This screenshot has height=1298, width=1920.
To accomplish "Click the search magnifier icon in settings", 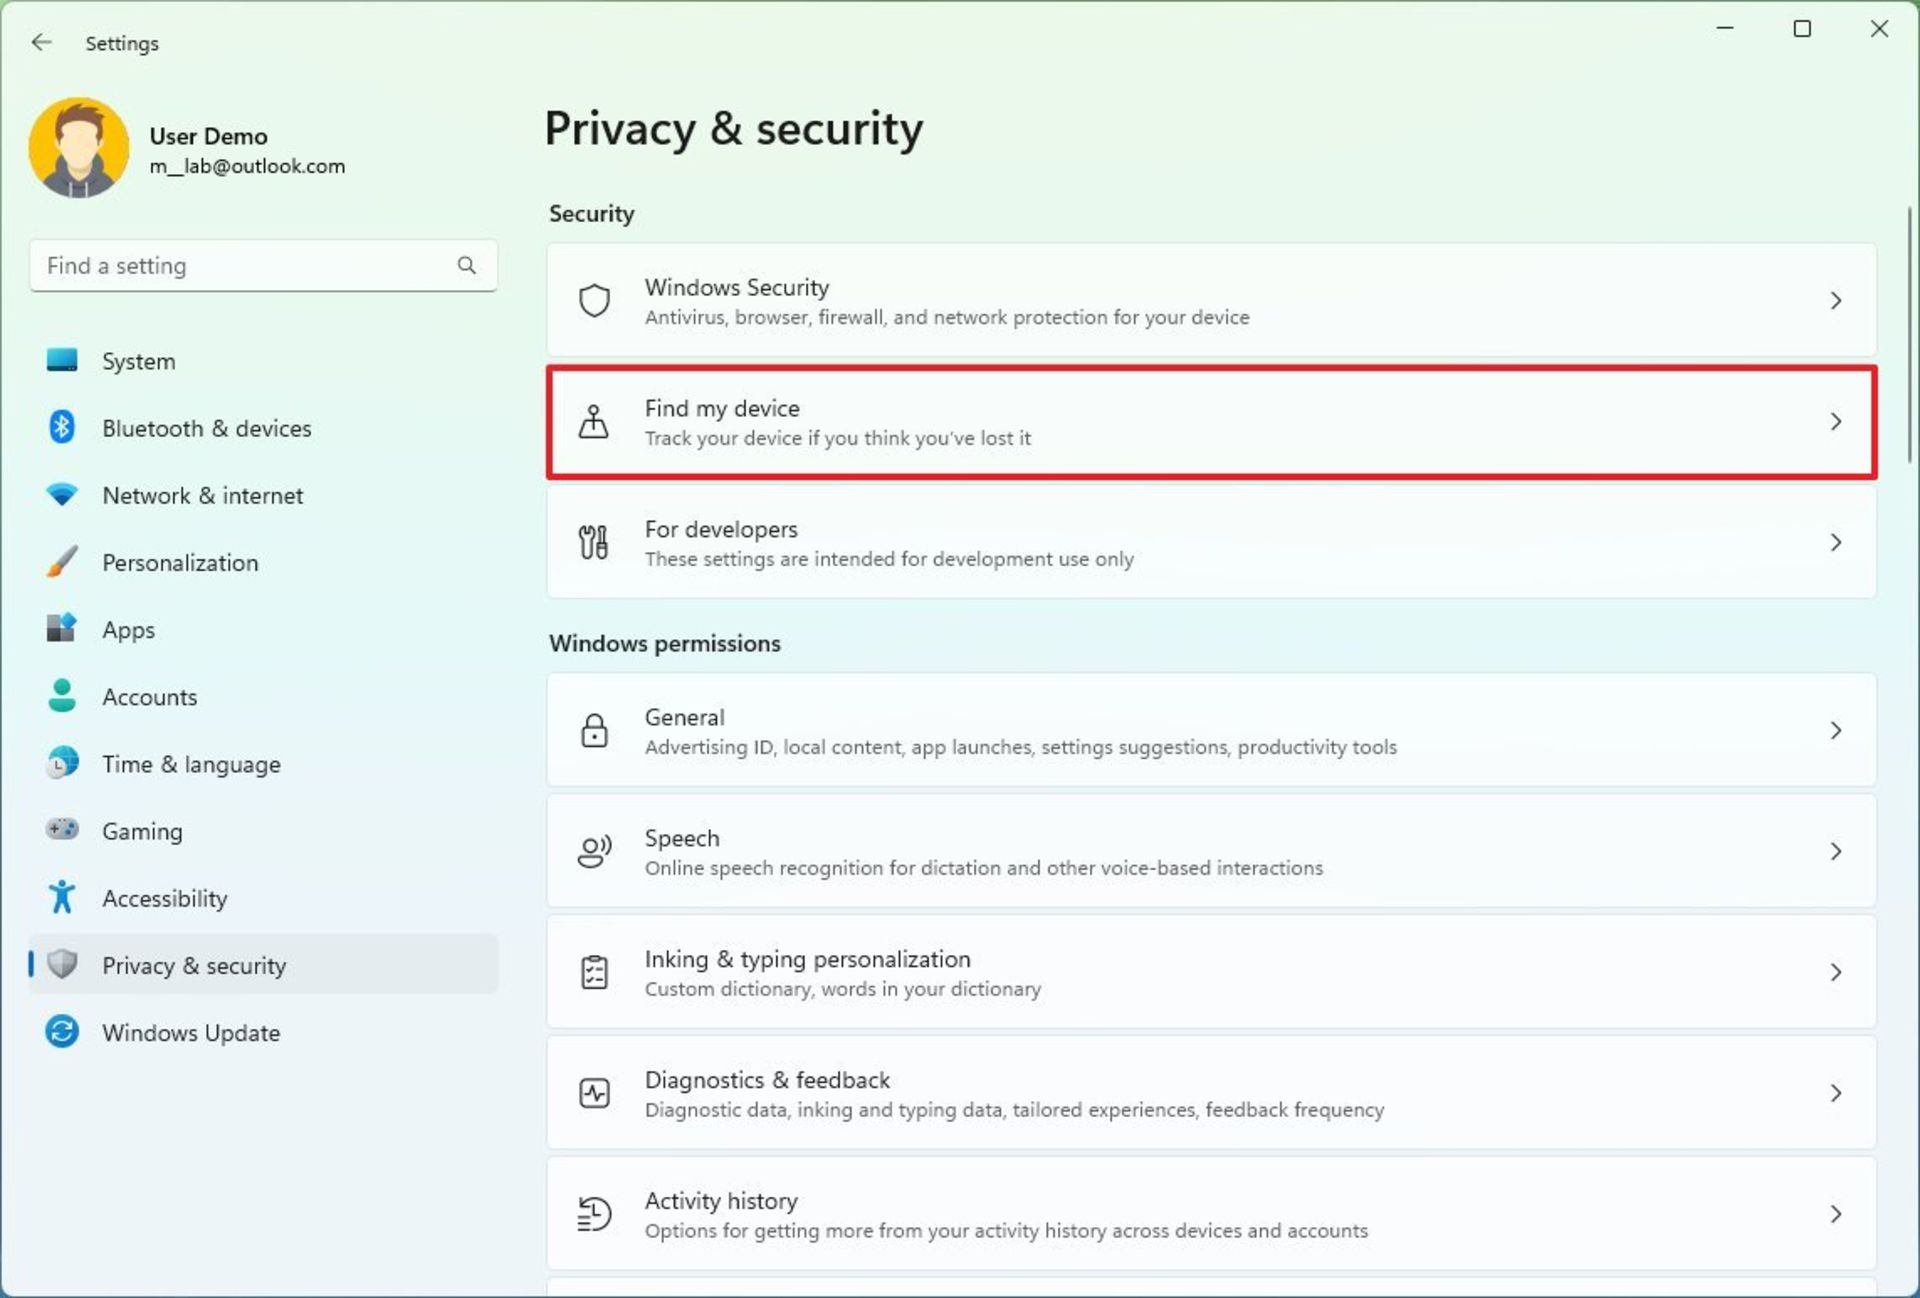I will tap(468, 265).
